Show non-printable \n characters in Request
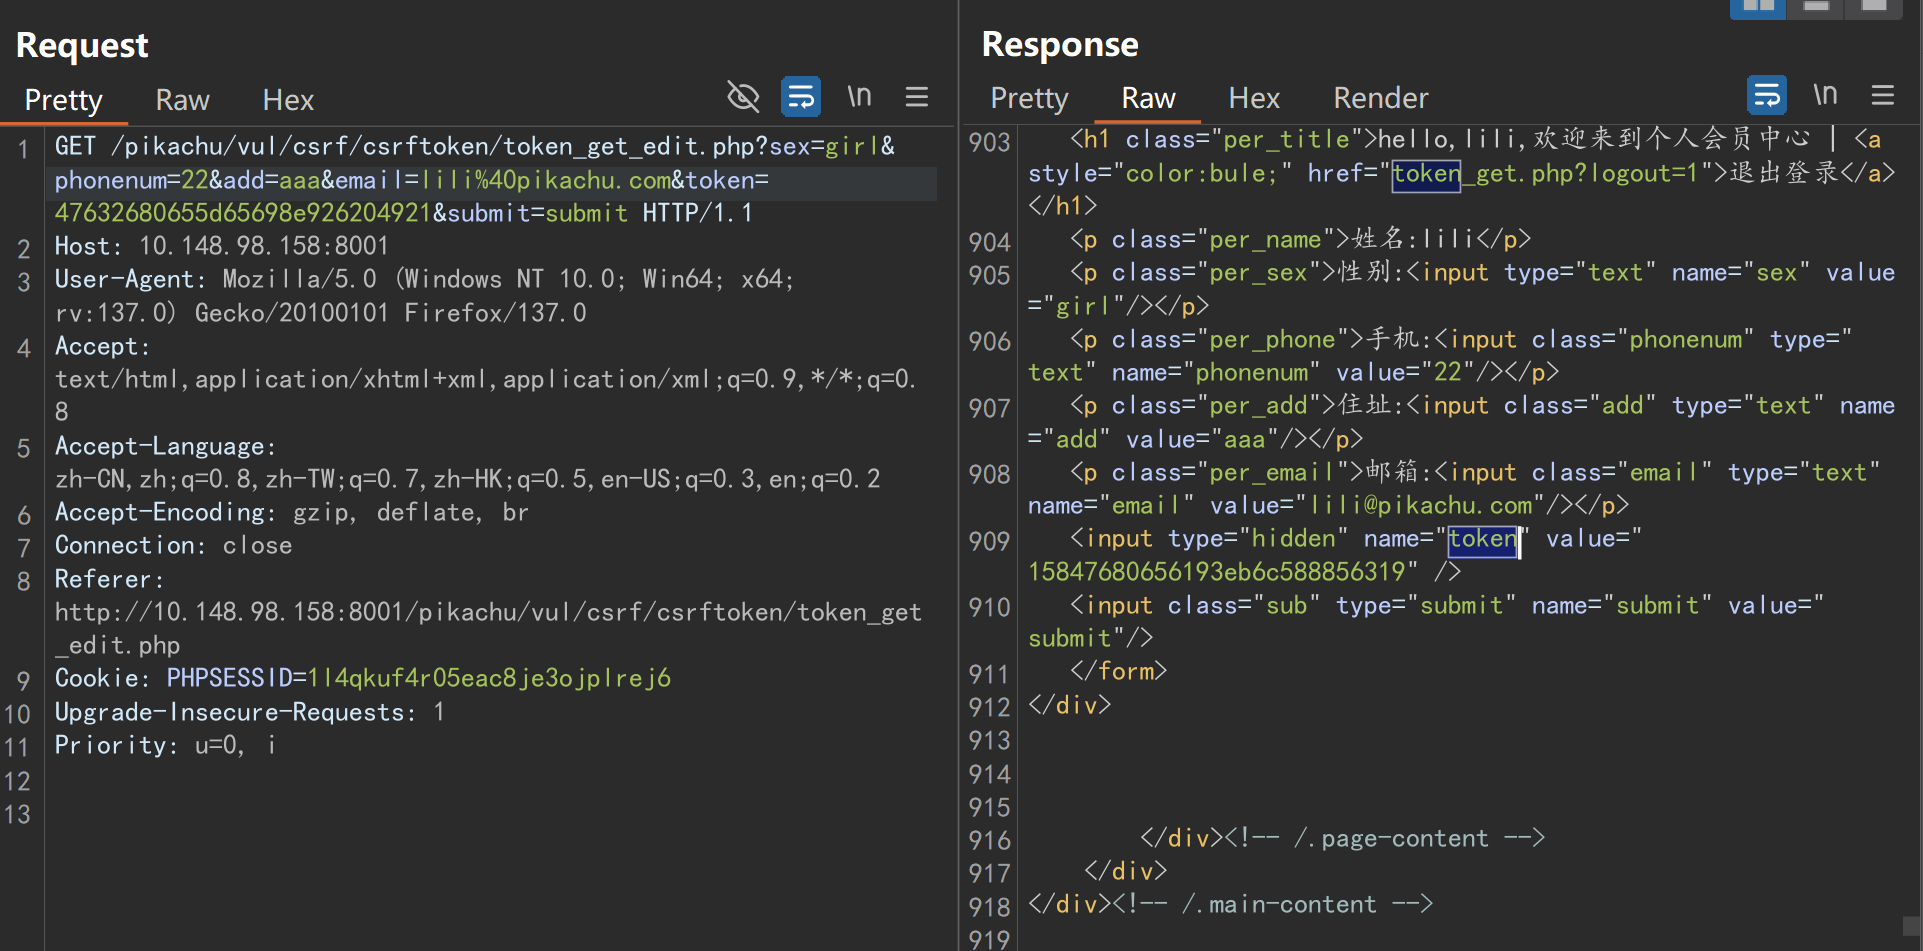The image size is (1923, 951). click(x=859, y=97)
